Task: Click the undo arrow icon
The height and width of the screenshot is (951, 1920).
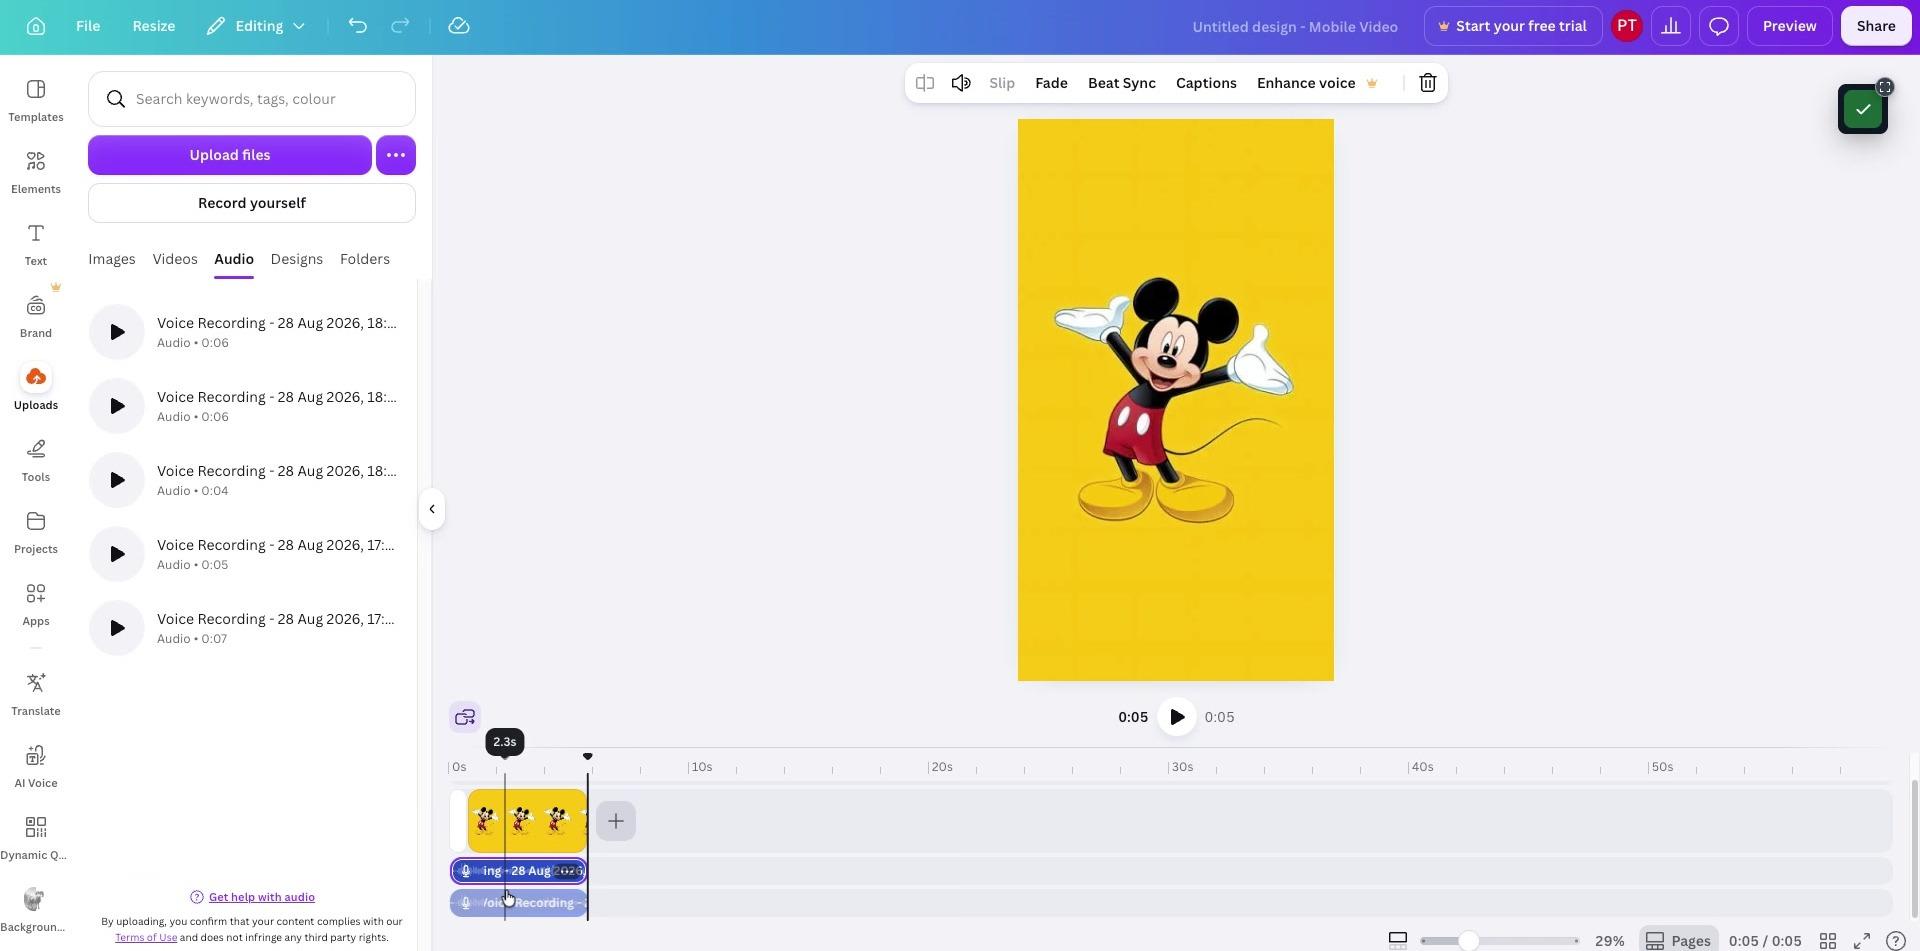Action: point(358,26)
